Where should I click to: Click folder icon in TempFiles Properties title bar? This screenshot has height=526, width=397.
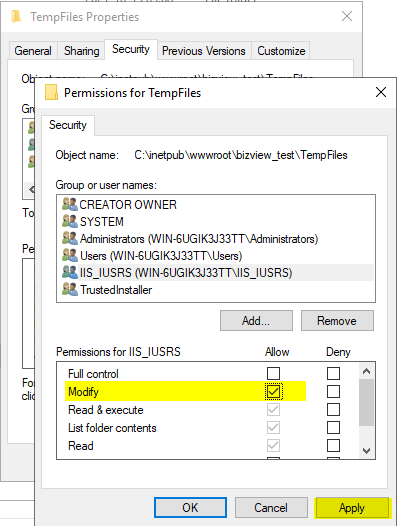coord(16,16)
